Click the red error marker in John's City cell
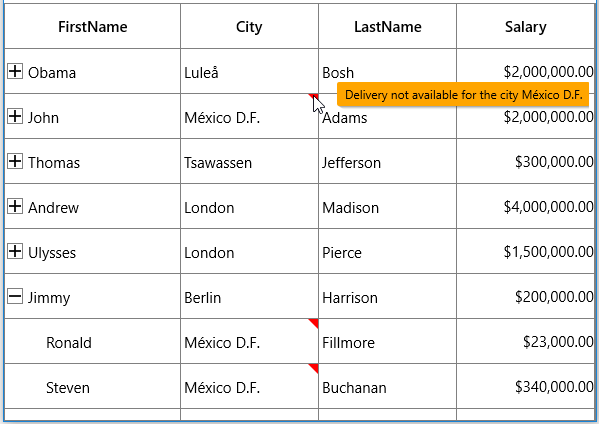This screenshot has height=424, width=599. tap(313, 97)
